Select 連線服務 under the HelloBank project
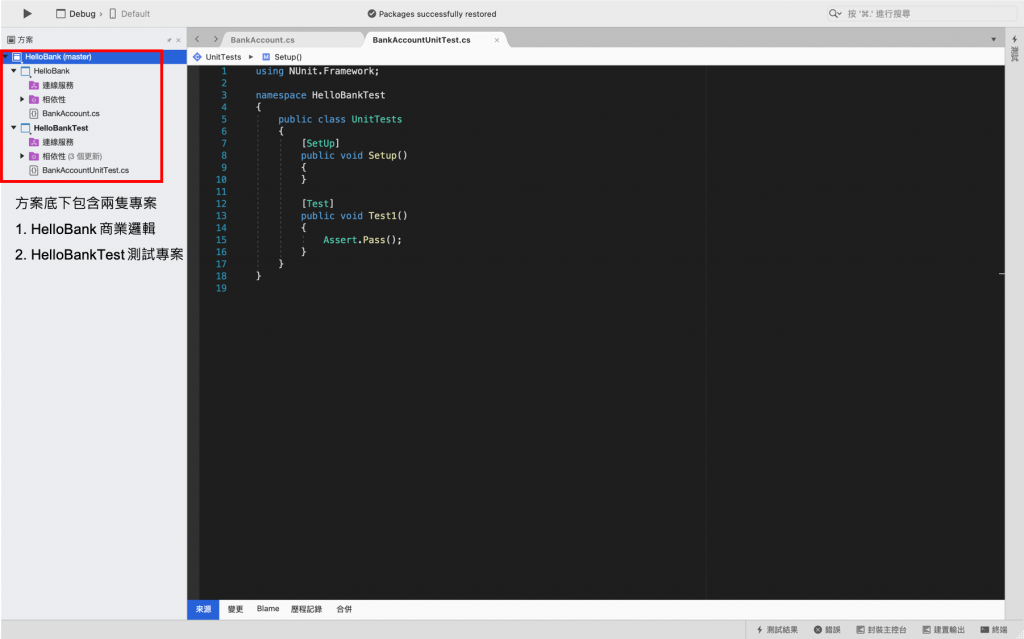The width and height of the screenshot is (1024, 639). coord(57,86)
